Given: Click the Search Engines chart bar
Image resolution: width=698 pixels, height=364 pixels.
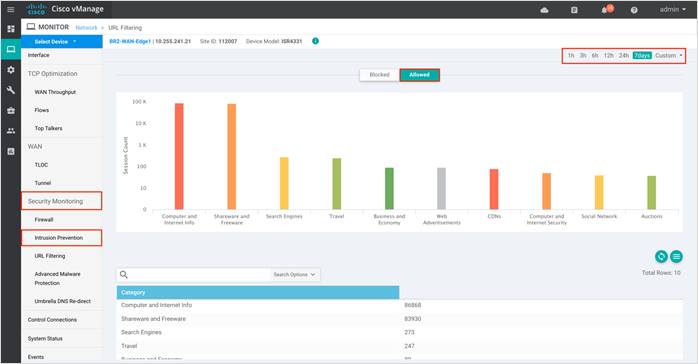Looking at the screenshot, I should tap(284, 183).
